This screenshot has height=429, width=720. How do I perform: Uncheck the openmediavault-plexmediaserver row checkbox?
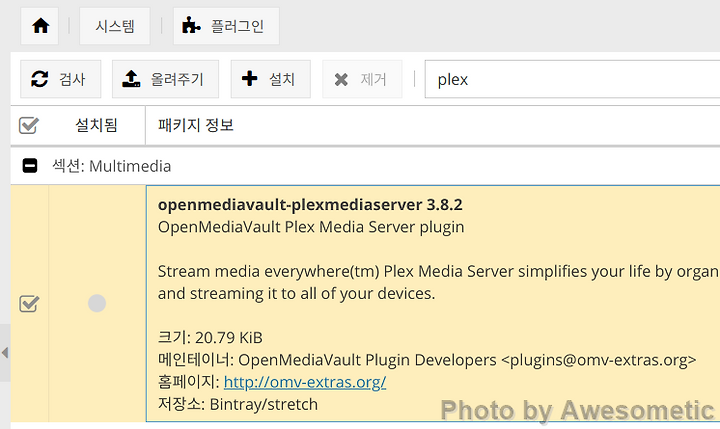click(x=28, y=304)
